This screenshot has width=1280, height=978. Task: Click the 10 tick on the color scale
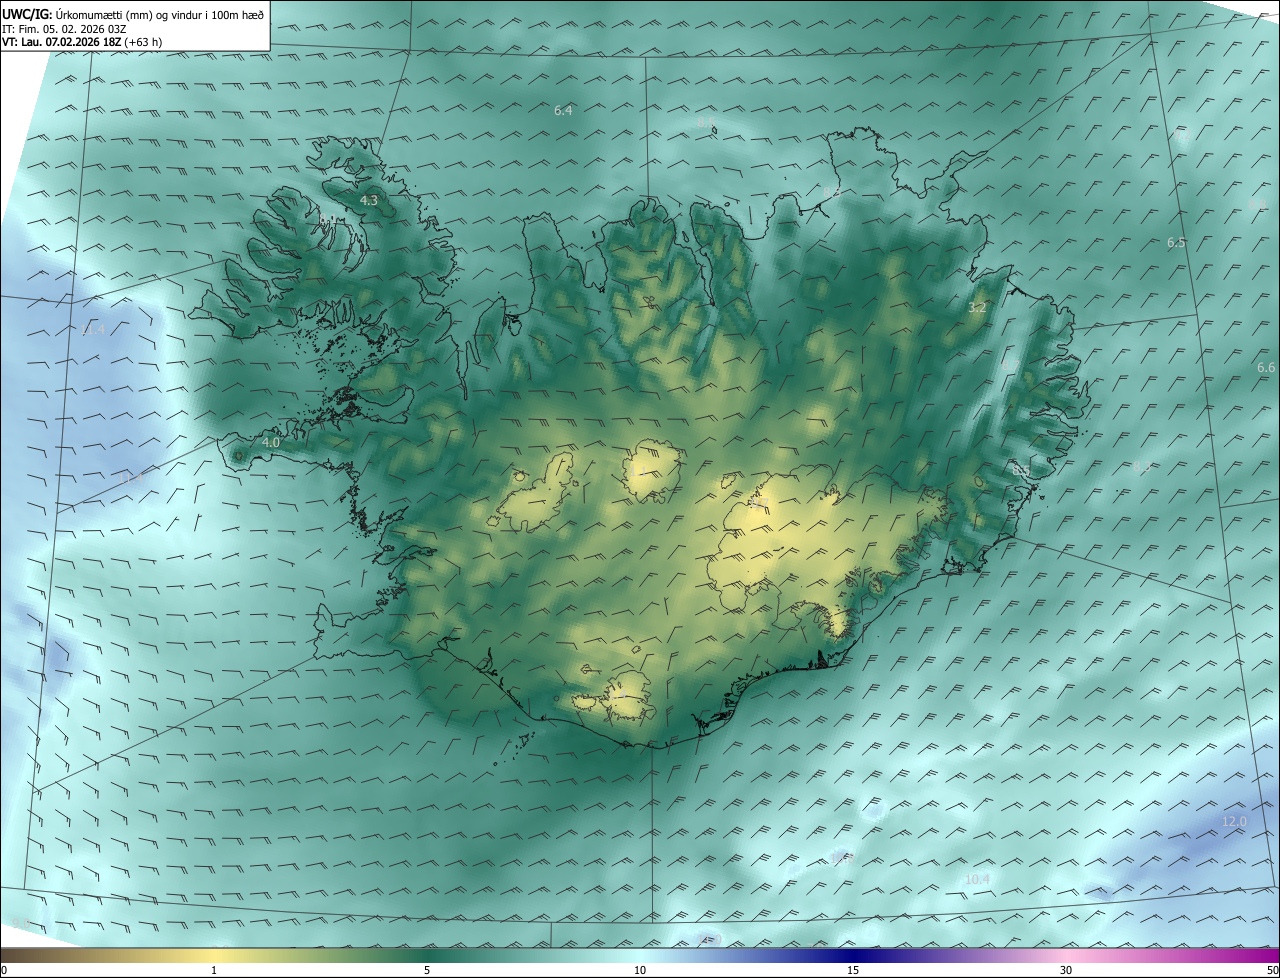click(640, 971)
